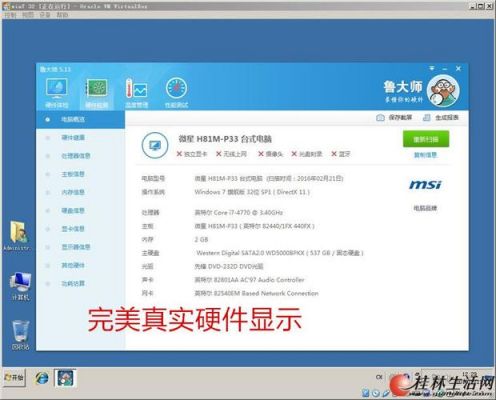Click the 无线上网 feature indicator

pyautogui.click(x=231, y=154)
